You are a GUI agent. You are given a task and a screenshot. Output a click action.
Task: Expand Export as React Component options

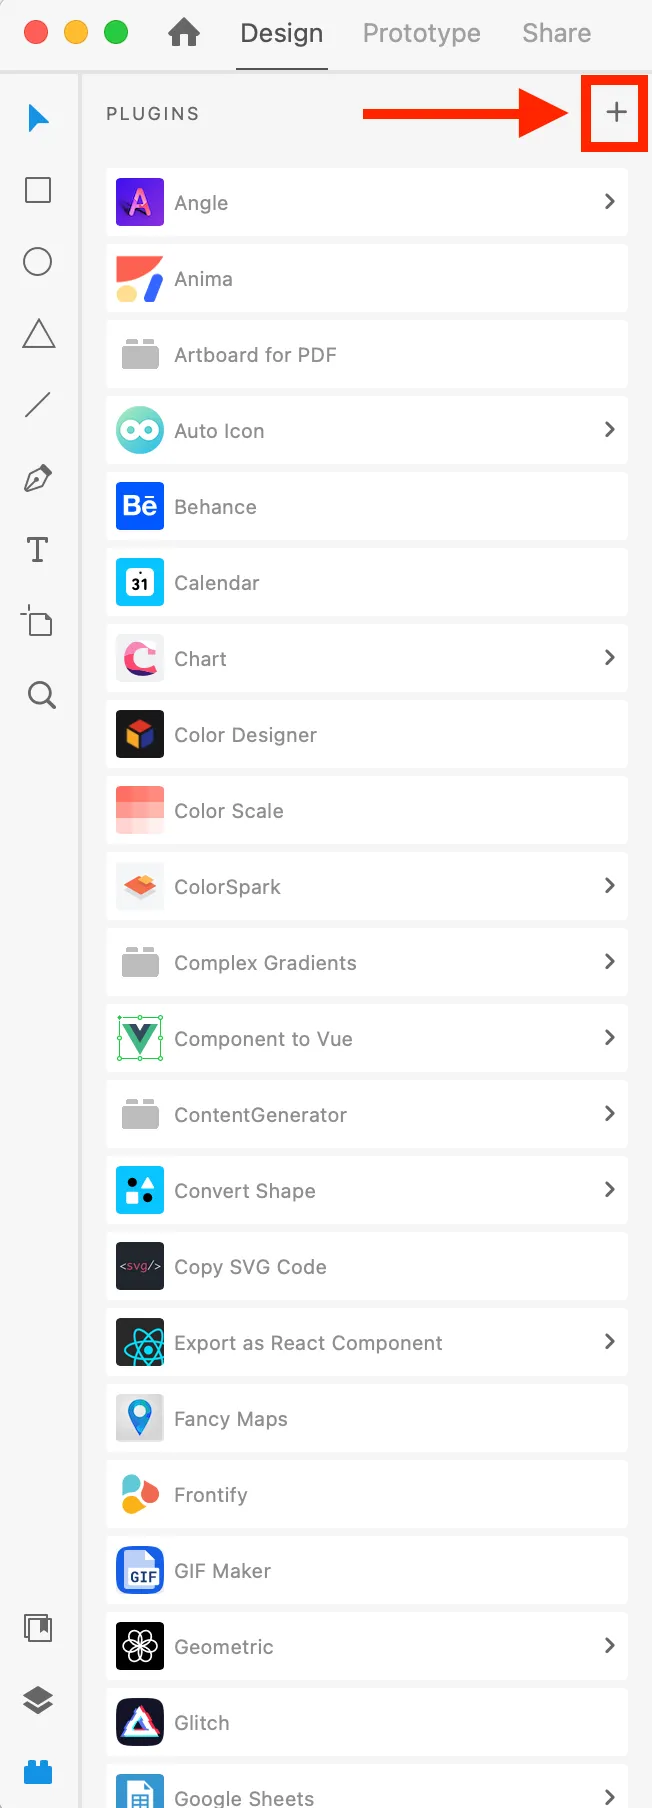pyautogui.click(x=609, y=1342)
